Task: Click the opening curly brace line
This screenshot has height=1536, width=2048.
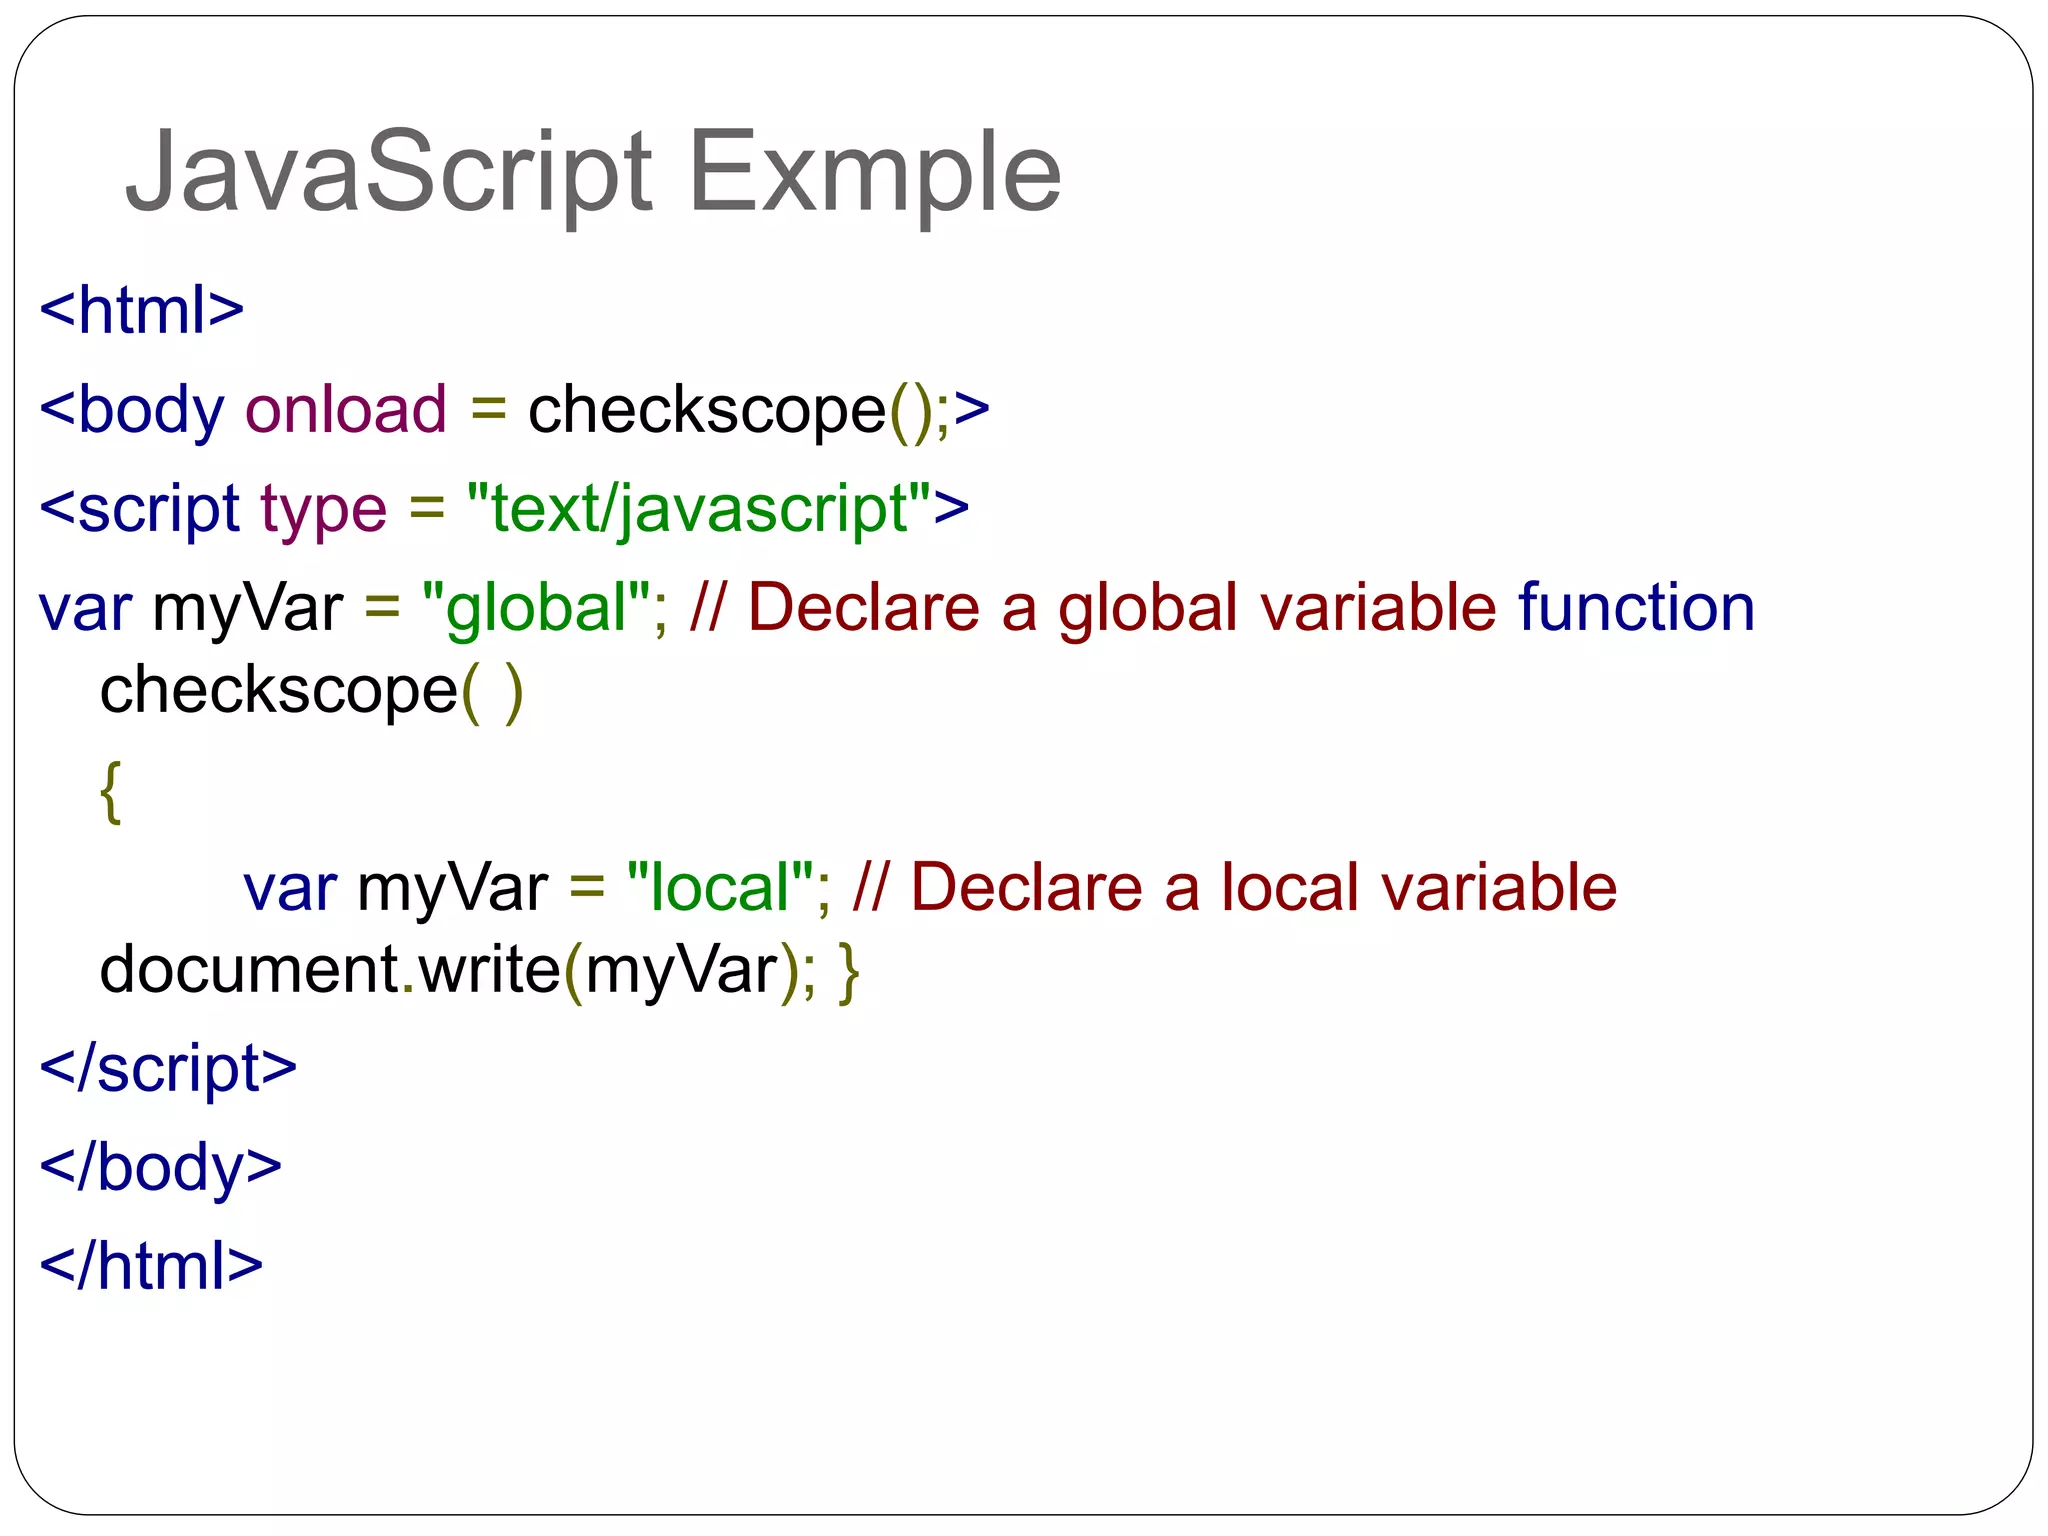Action: tap(111, 792)
